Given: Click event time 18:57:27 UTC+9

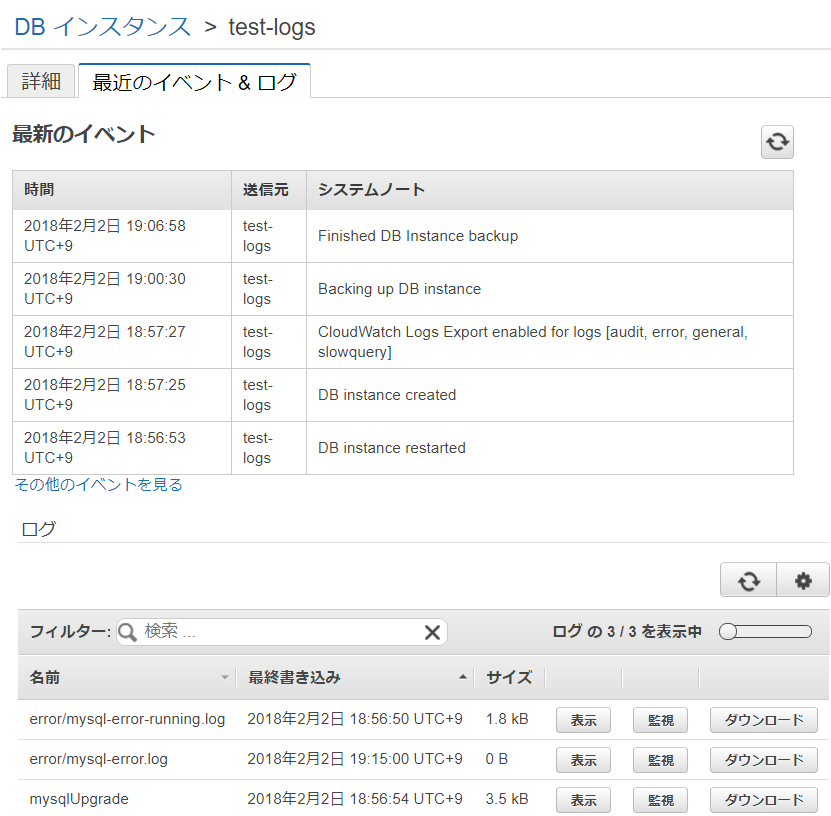Looking at the screenshot, I should tap(105, 342).
